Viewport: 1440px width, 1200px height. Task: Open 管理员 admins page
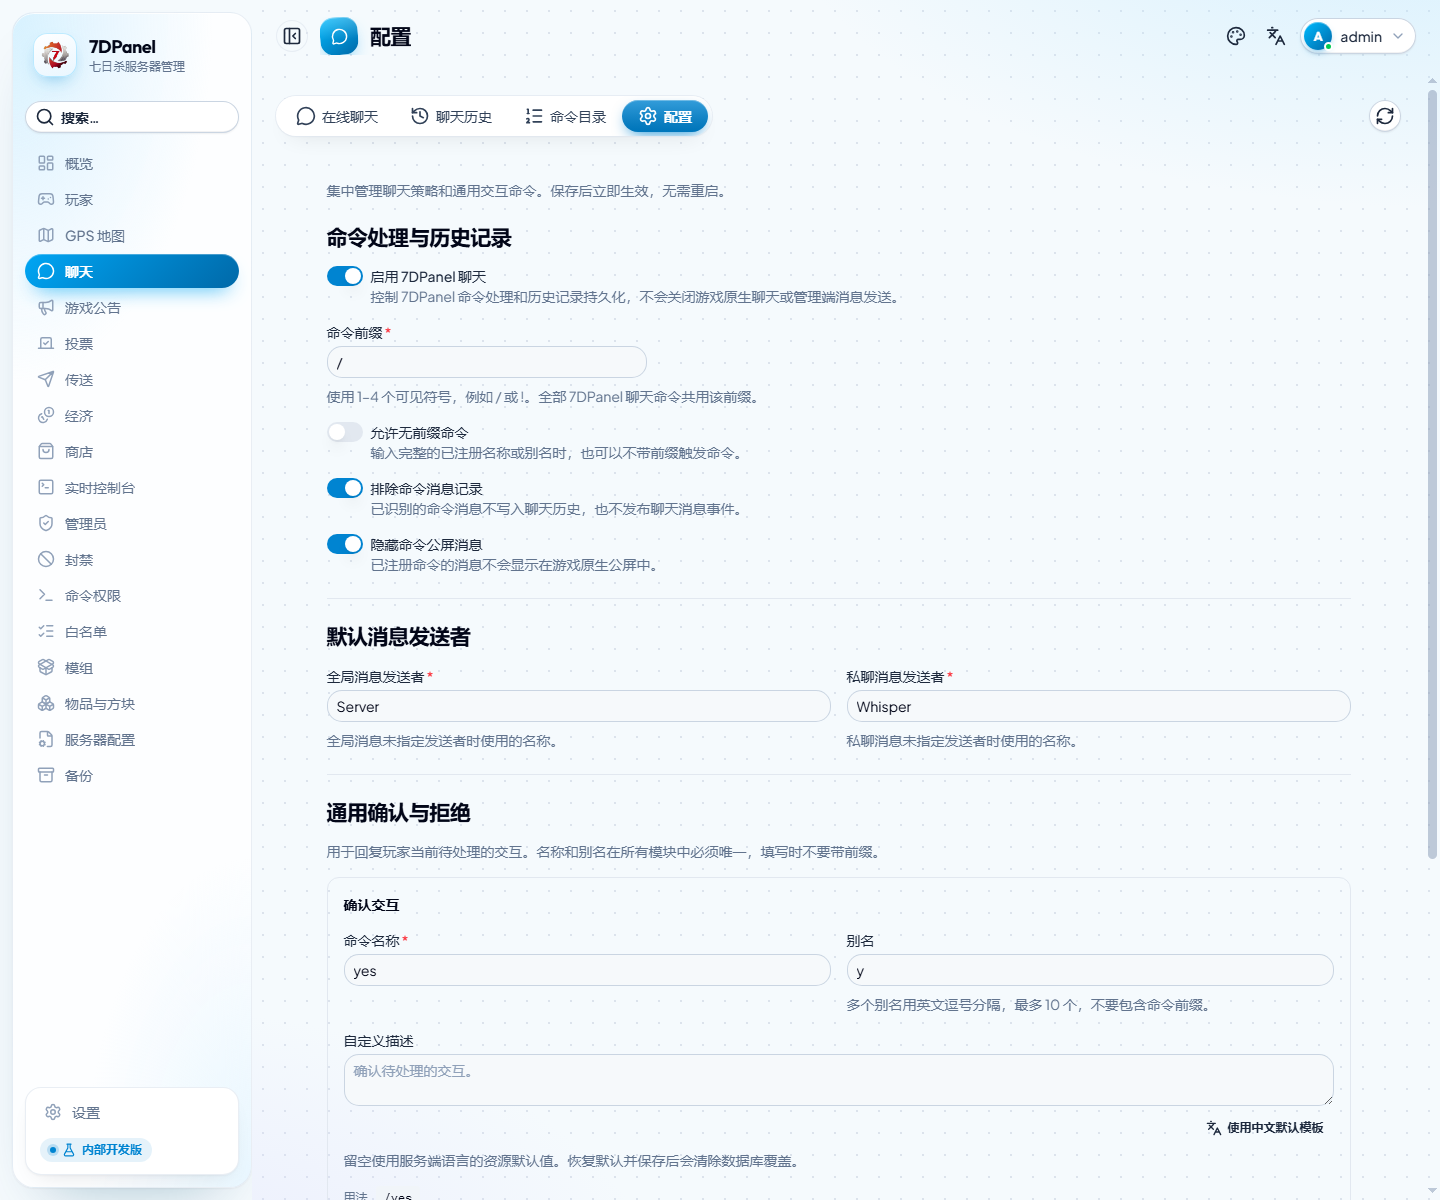pyautogui.click(x=132, y=524)
